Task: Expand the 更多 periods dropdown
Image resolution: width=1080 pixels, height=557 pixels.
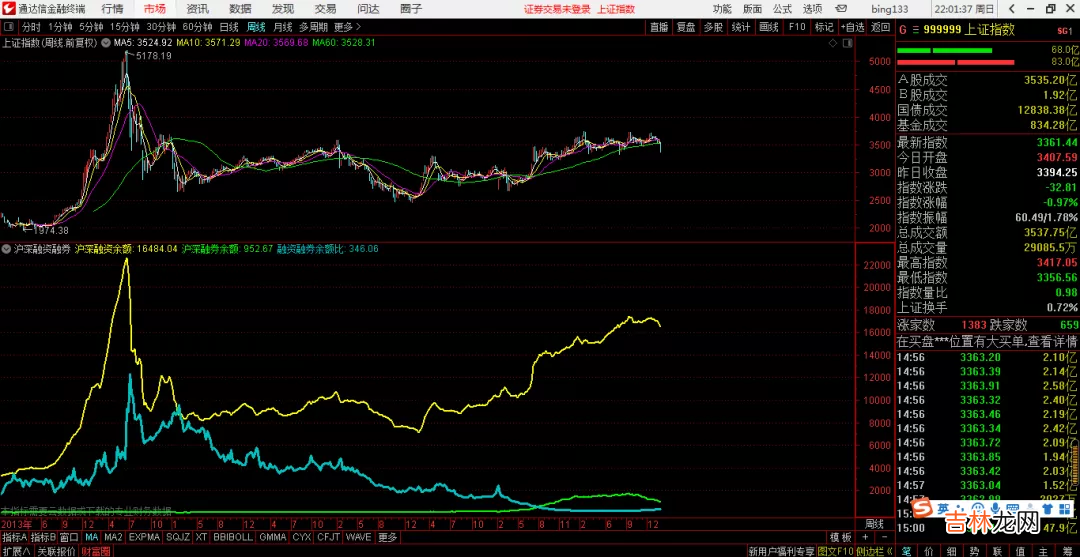Action: tap(345, 27)
